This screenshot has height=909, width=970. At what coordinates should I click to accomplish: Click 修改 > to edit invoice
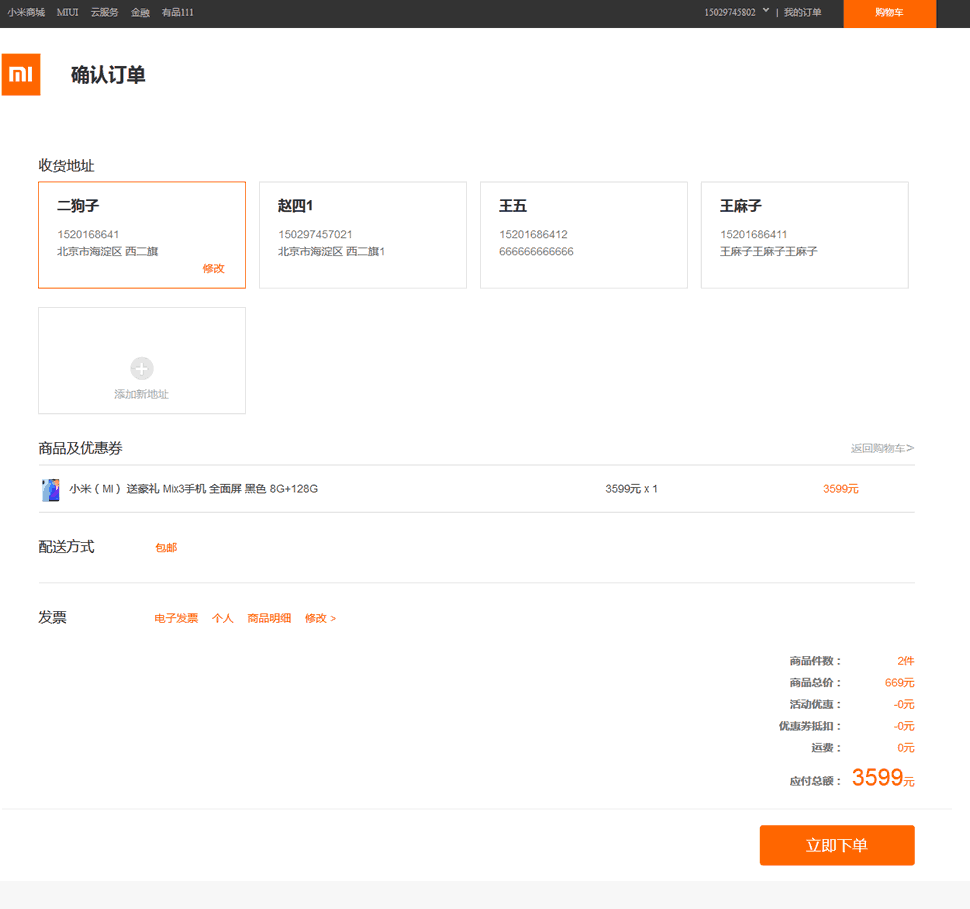point(320,618)
